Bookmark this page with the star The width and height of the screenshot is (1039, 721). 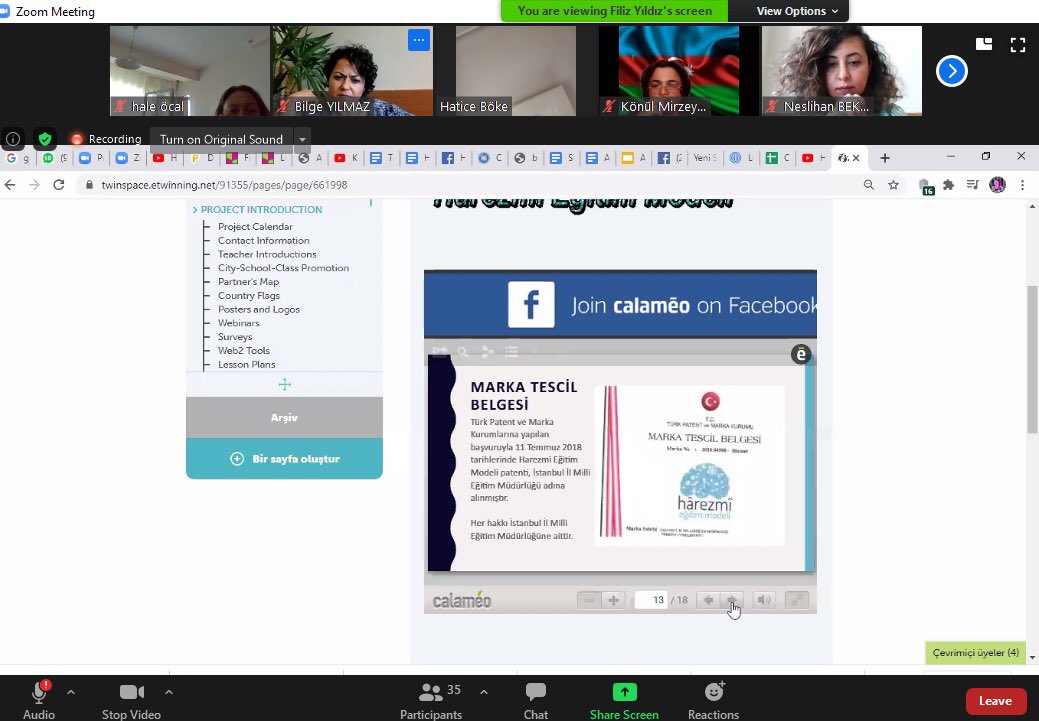coord(893,185)
